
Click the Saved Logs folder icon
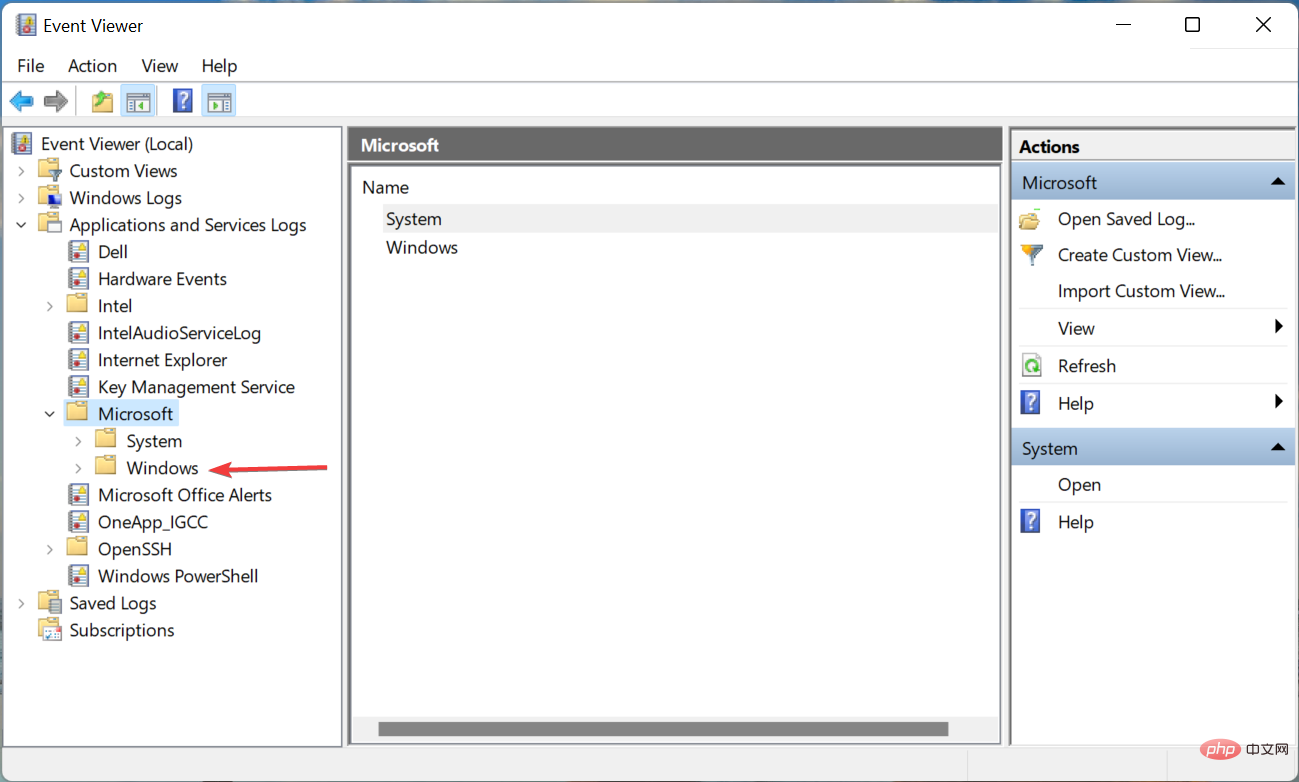(50, 602)
